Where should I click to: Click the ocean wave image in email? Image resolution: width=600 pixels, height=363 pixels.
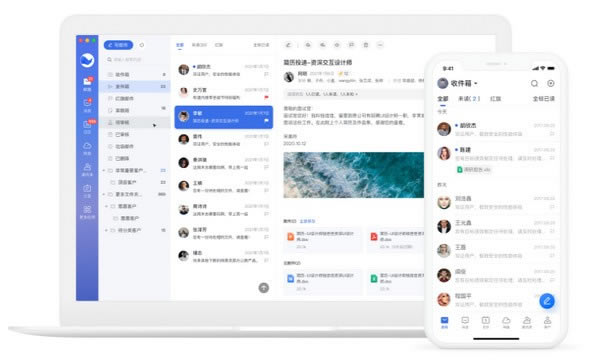[354, 175]
